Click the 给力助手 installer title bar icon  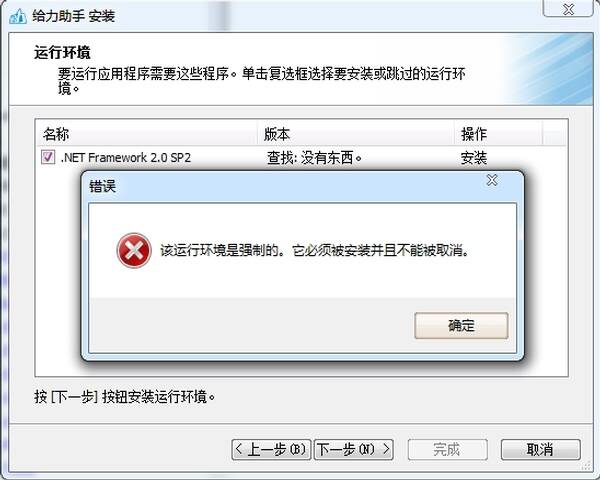pos(18,16)
